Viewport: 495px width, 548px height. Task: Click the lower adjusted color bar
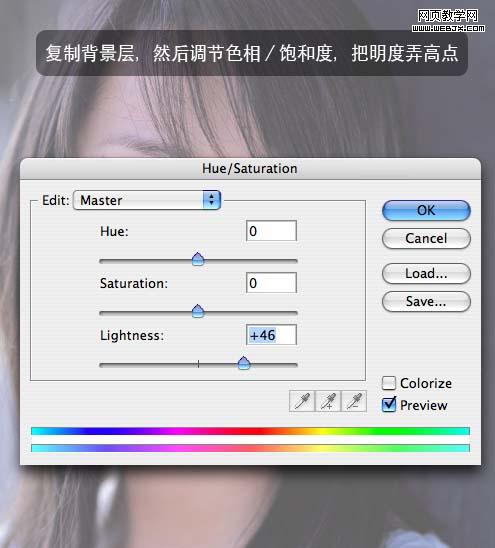point(250,448)
